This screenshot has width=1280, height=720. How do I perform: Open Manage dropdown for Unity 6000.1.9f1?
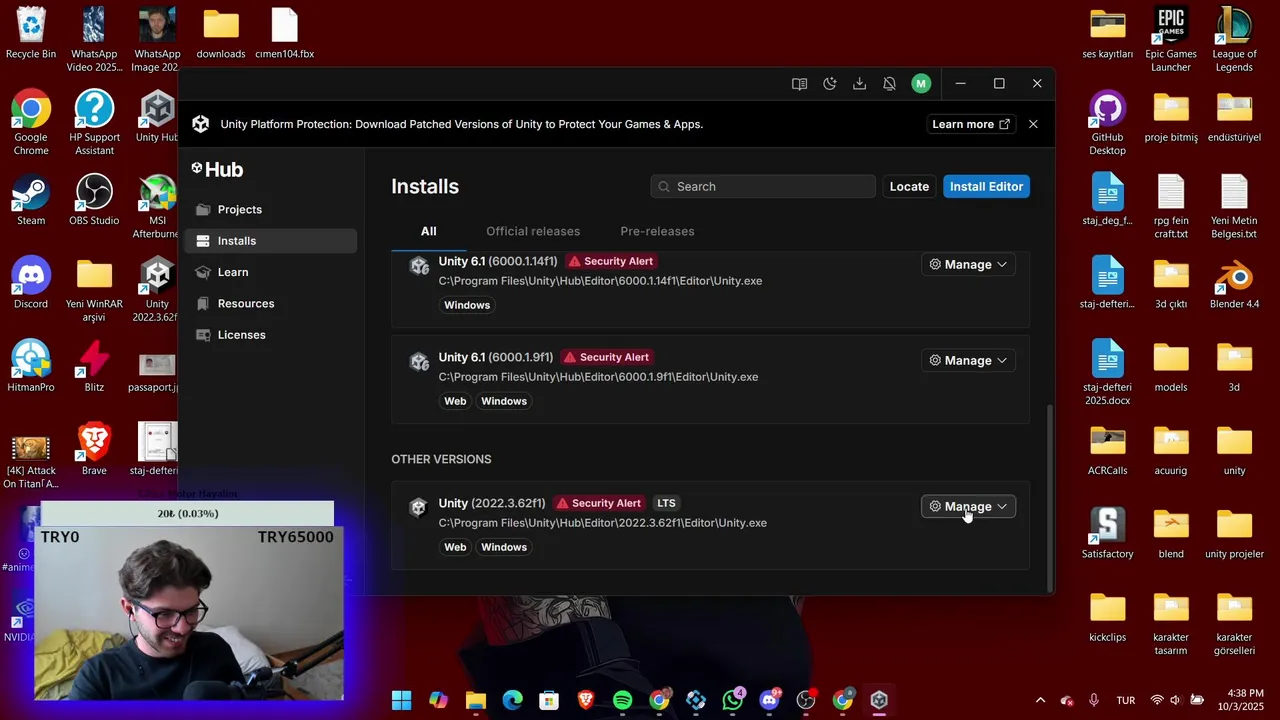[x=968, y=360]
